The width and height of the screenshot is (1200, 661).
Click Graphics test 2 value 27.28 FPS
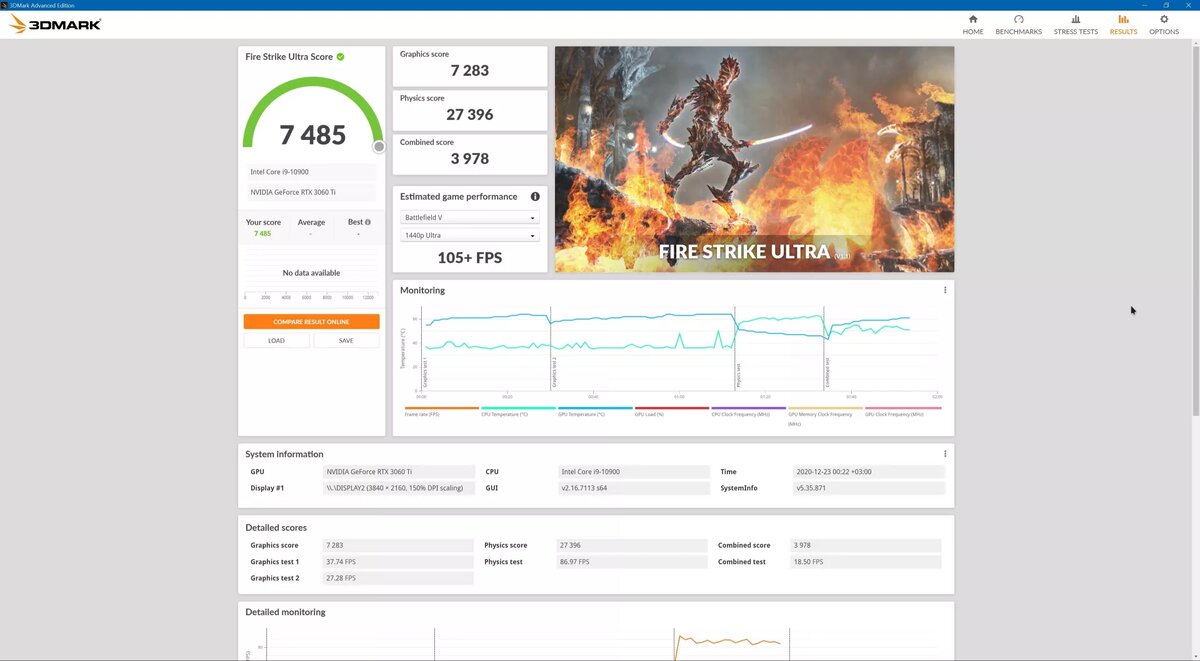(398, 578)
